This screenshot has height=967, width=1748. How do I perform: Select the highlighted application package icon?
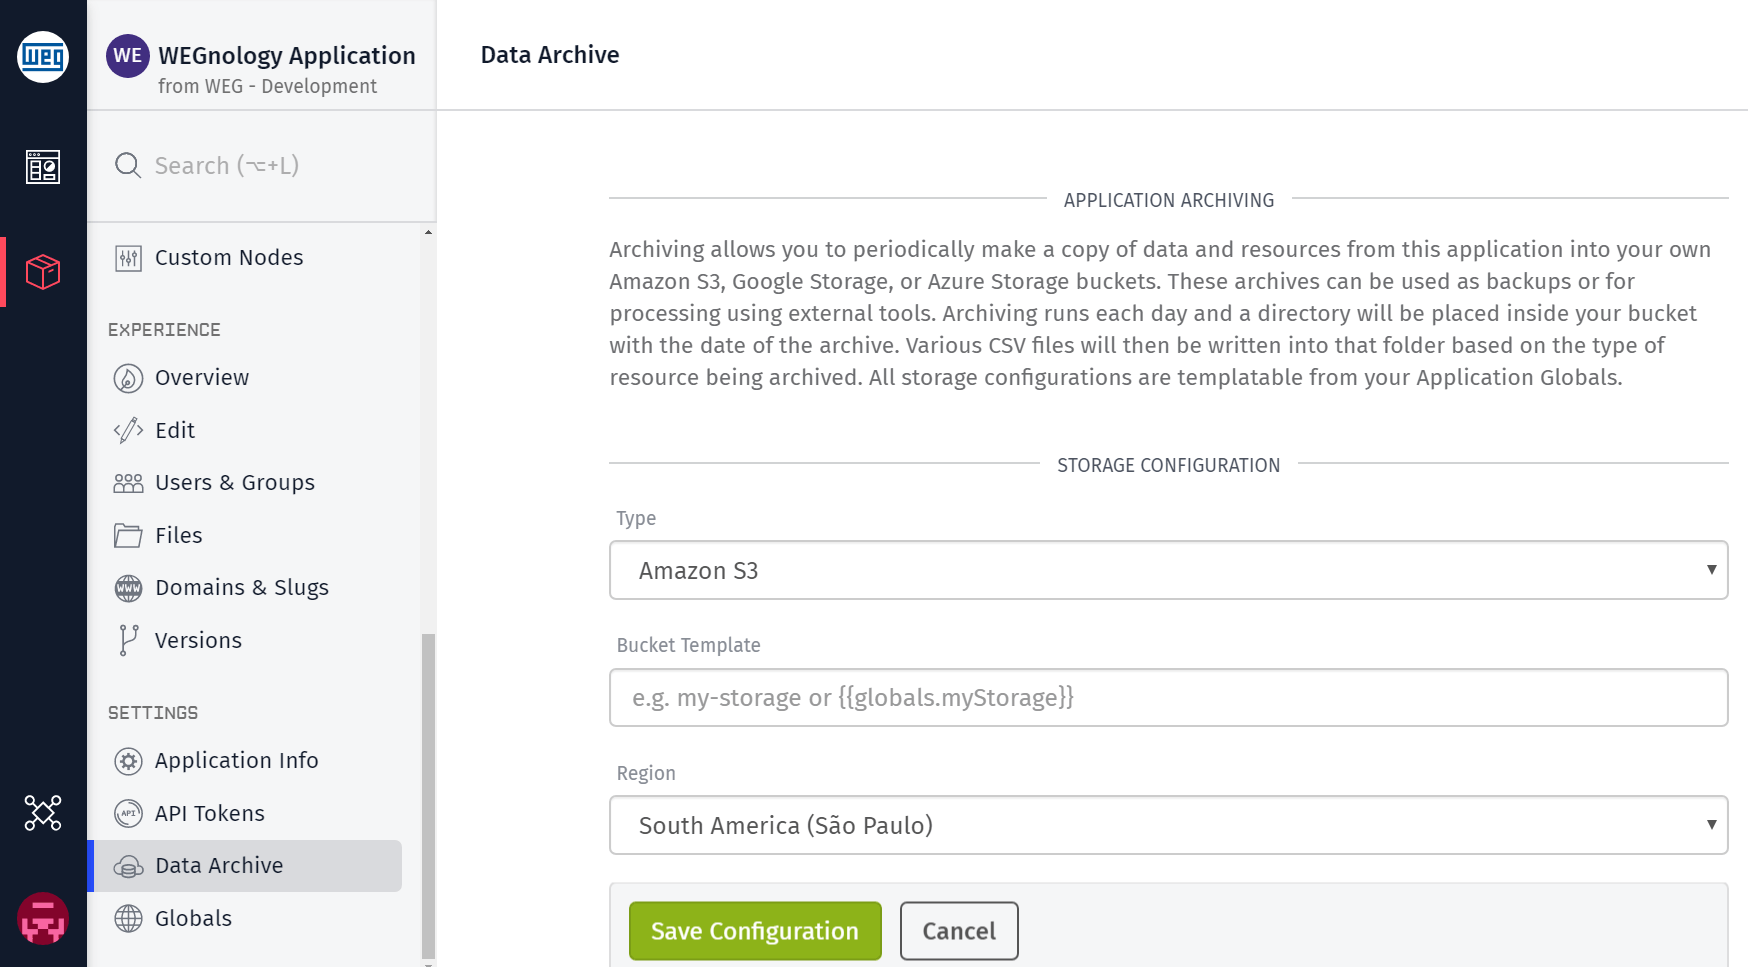(43, 271)
